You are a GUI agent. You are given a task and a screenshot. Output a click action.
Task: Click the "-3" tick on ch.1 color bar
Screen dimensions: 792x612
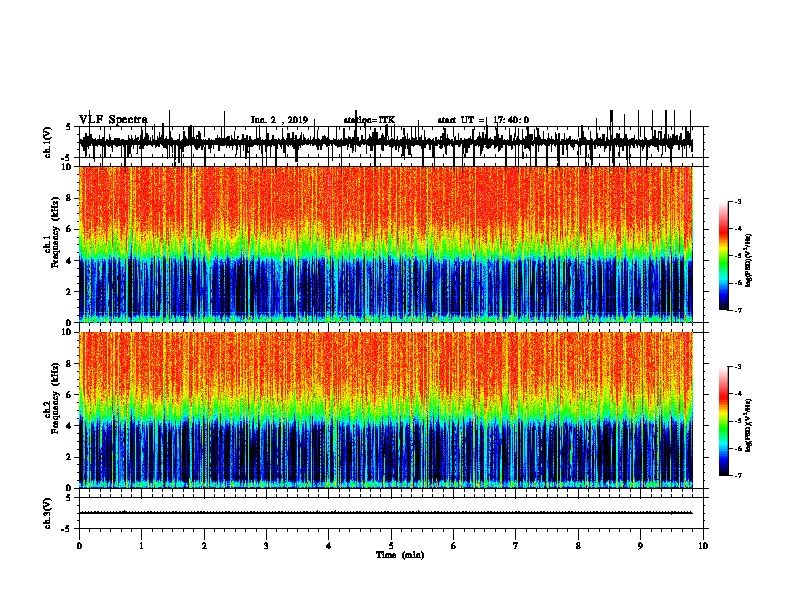737,201
